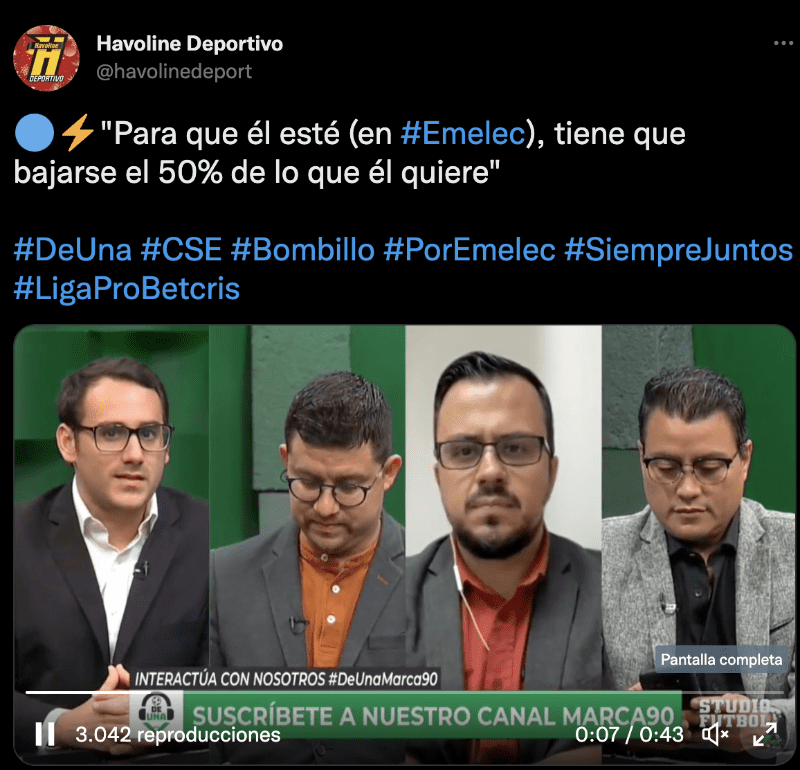Pause the video playback

[45, 734]
